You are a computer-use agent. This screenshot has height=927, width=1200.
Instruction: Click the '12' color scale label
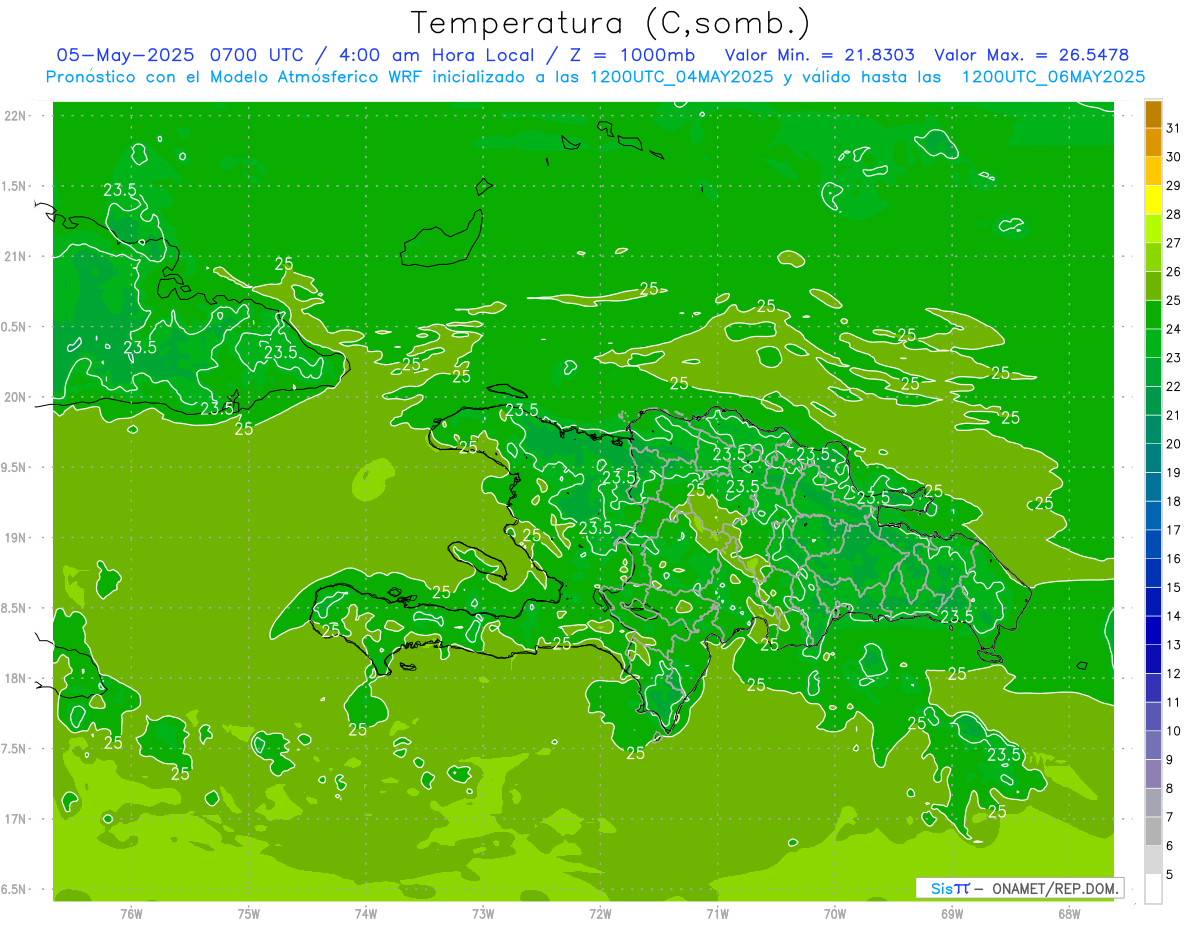[1173, 674]
